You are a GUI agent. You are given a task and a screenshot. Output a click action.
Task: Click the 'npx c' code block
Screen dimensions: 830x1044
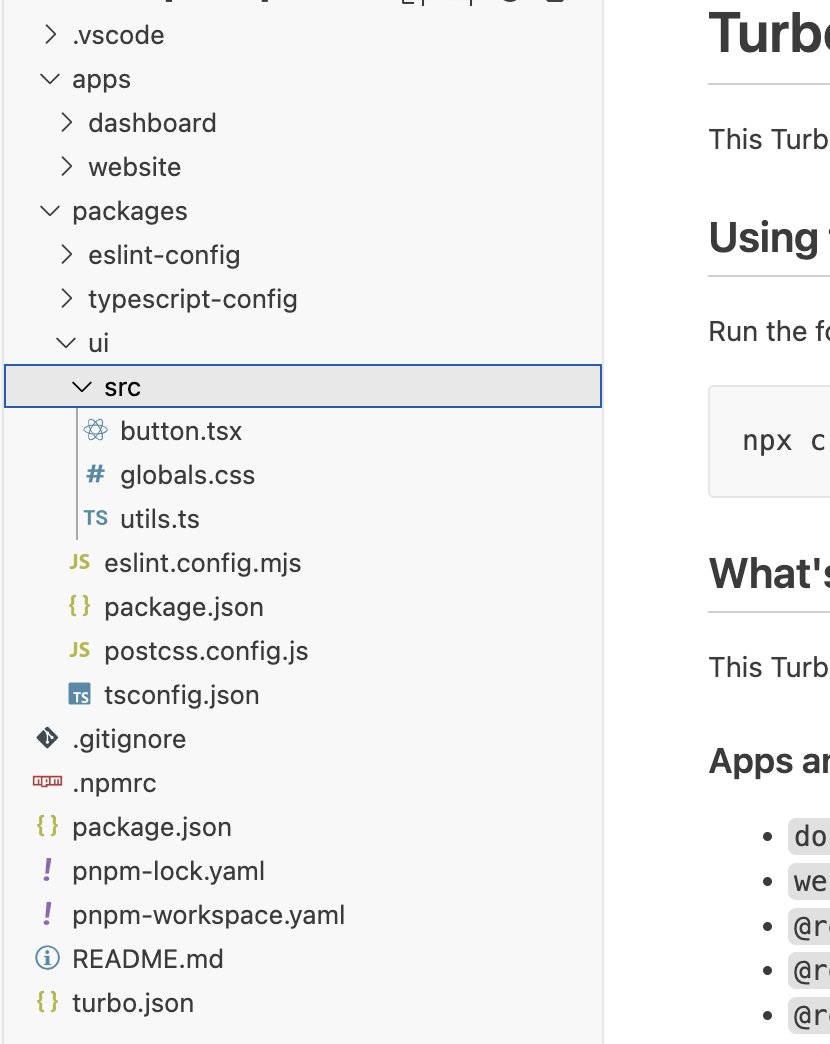click(769, 441)
